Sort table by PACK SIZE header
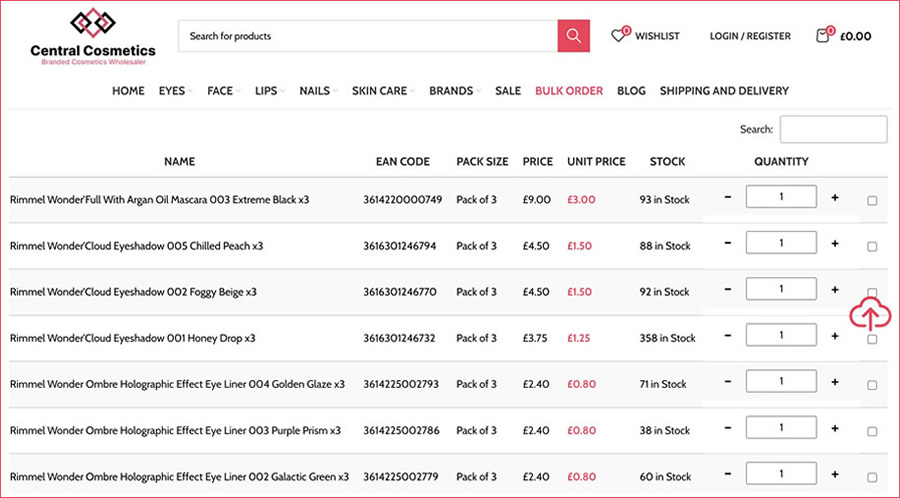Screen dimensions: 900x498 pos(482,162)
